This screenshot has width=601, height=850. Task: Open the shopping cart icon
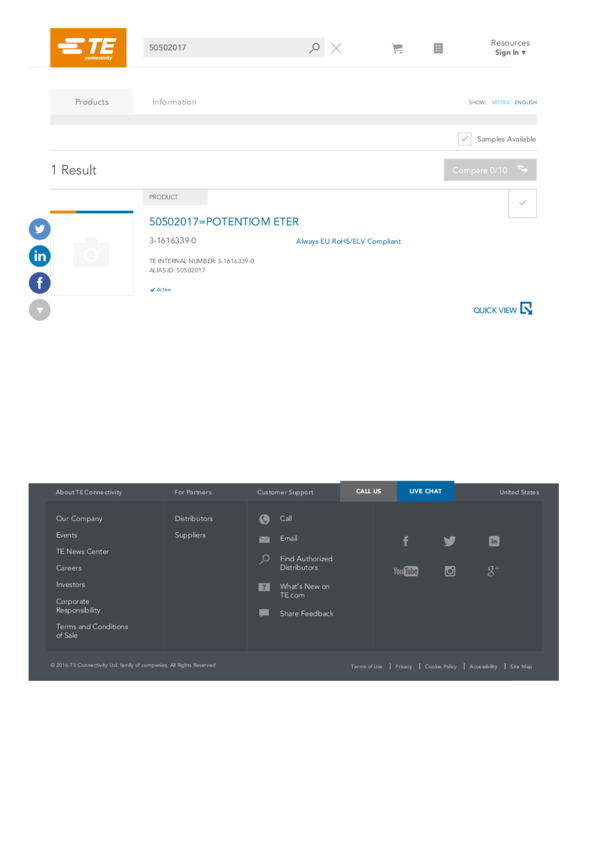click(x=397, y=48)
